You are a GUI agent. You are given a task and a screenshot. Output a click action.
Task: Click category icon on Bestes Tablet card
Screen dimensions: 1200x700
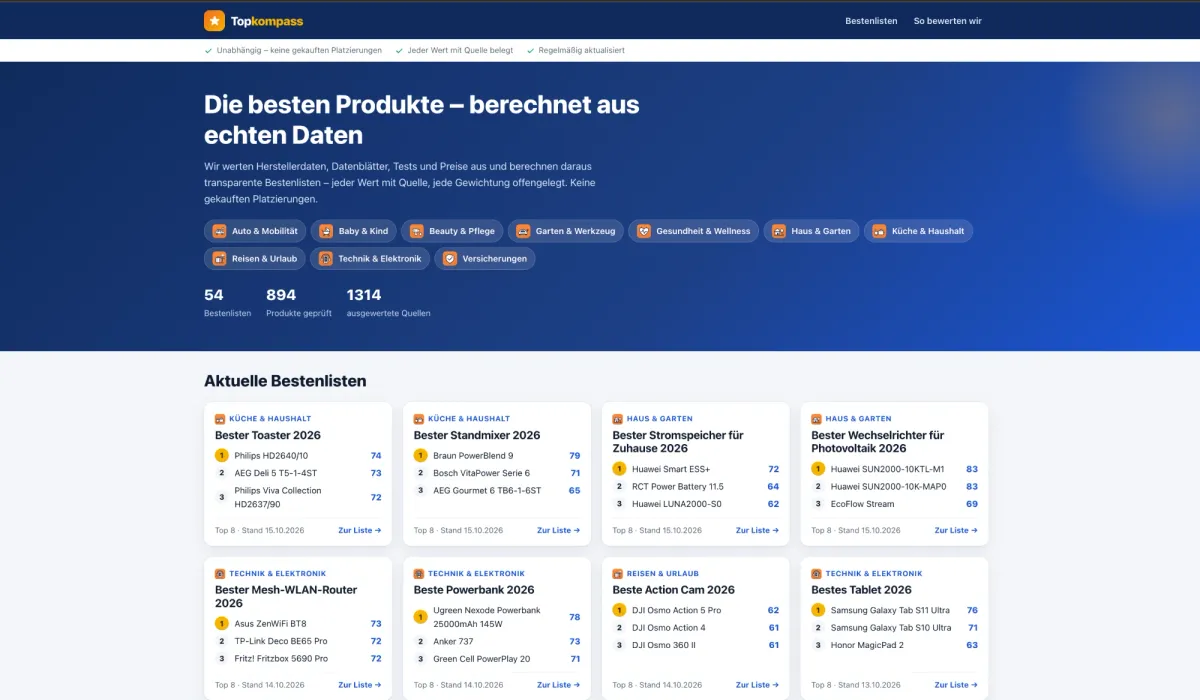(817, 574)
